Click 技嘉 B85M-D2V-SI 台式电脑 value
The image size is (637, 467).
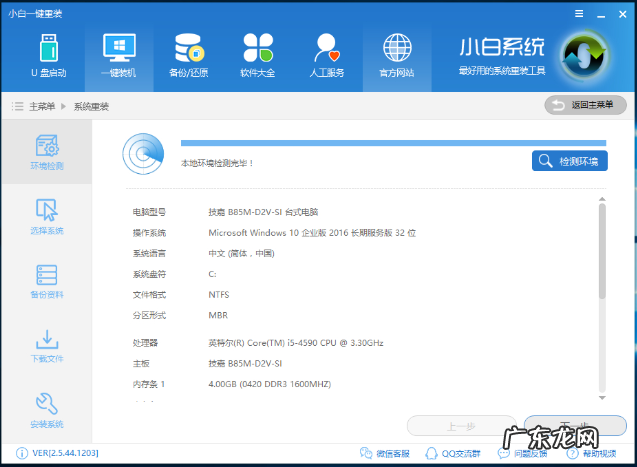point(263,212)
